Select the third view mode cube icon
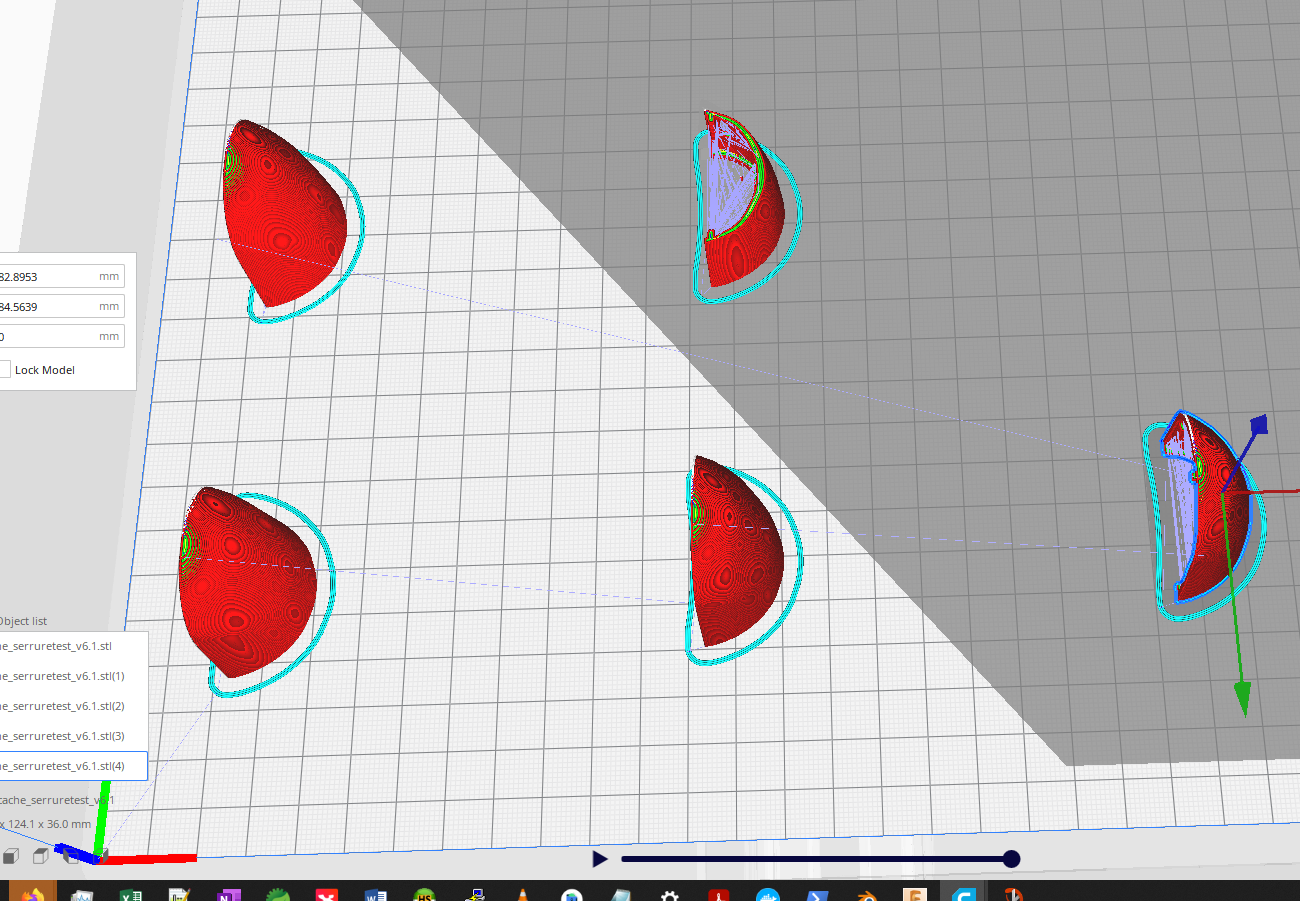 click(x=70, y=856)
